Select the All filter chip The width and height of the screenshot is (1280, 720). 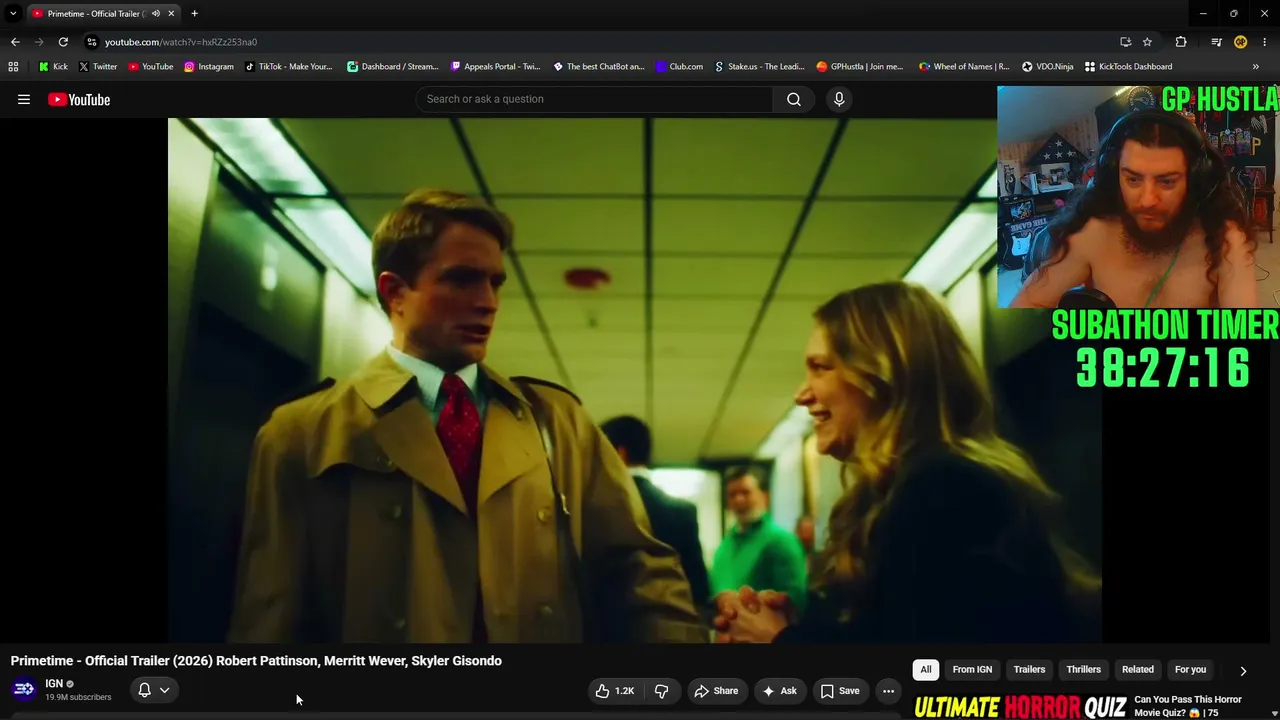pyautogui.click(x=926, y=670)
